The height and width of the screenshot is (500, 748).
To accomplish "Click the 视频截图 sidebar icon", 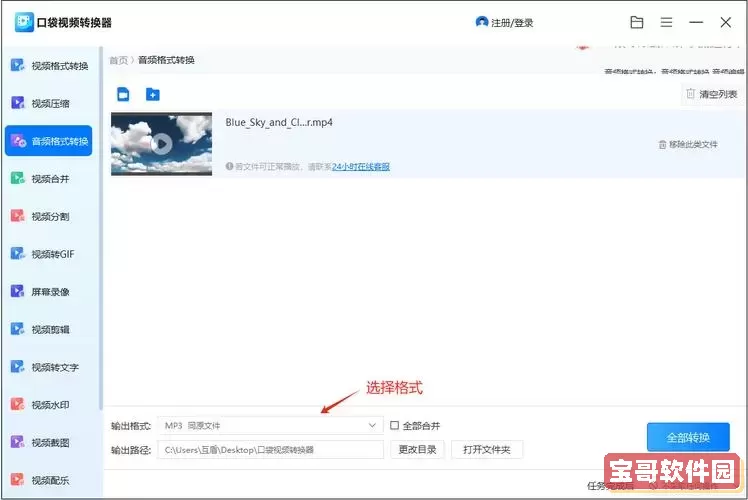I will click(x=17, y=442).
